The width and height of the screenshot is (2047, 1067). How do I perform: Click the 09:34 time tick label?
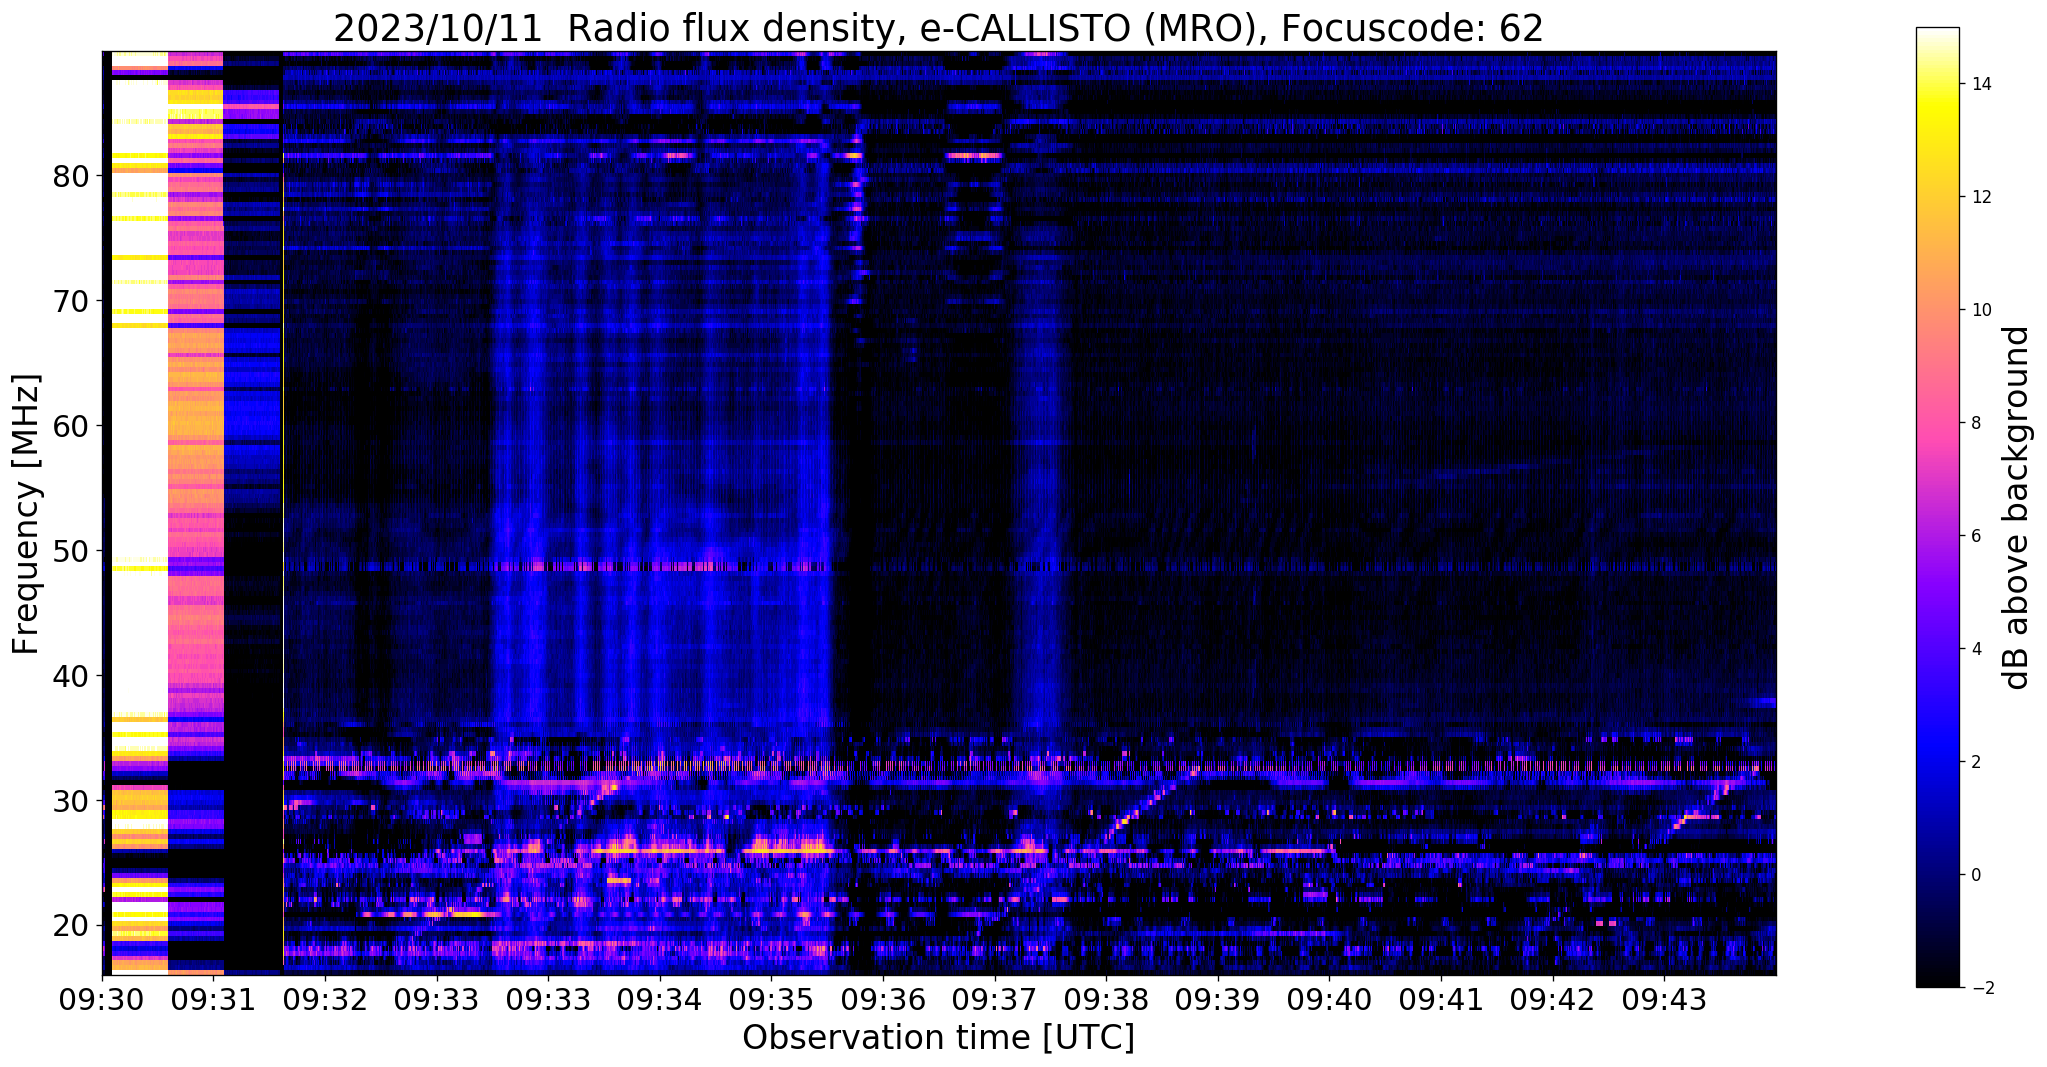(x=660, y=1000)
